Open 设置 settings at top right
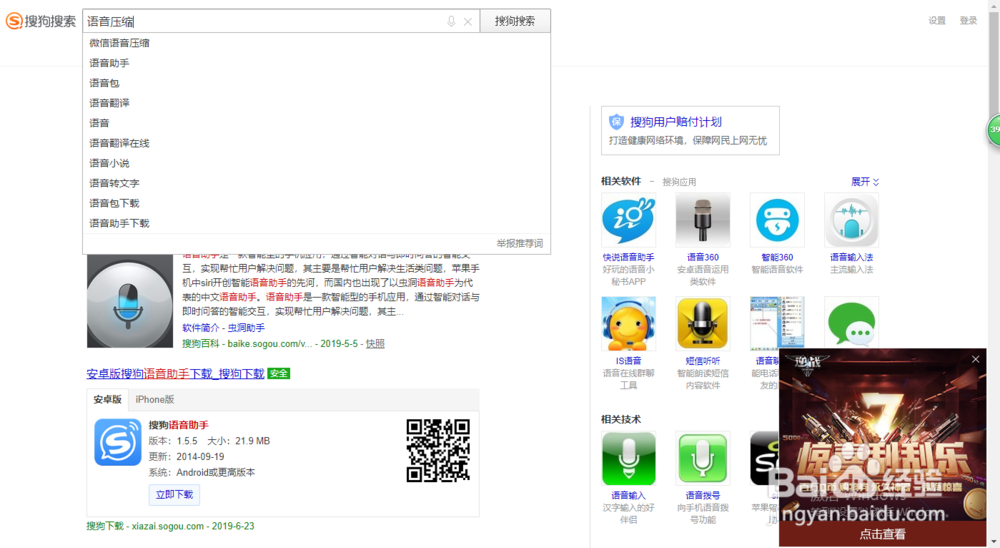Image resolution: width=1000 pixels, height=548 pixels. click(x=937, y=20)
